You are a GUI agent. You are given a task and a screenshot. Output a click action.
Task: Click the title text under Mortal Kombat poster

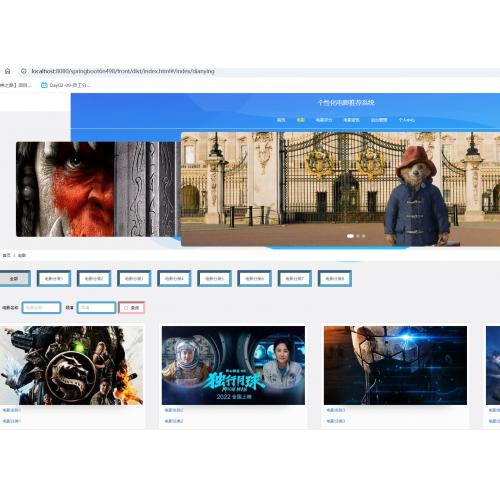click(x=12, y=410)
